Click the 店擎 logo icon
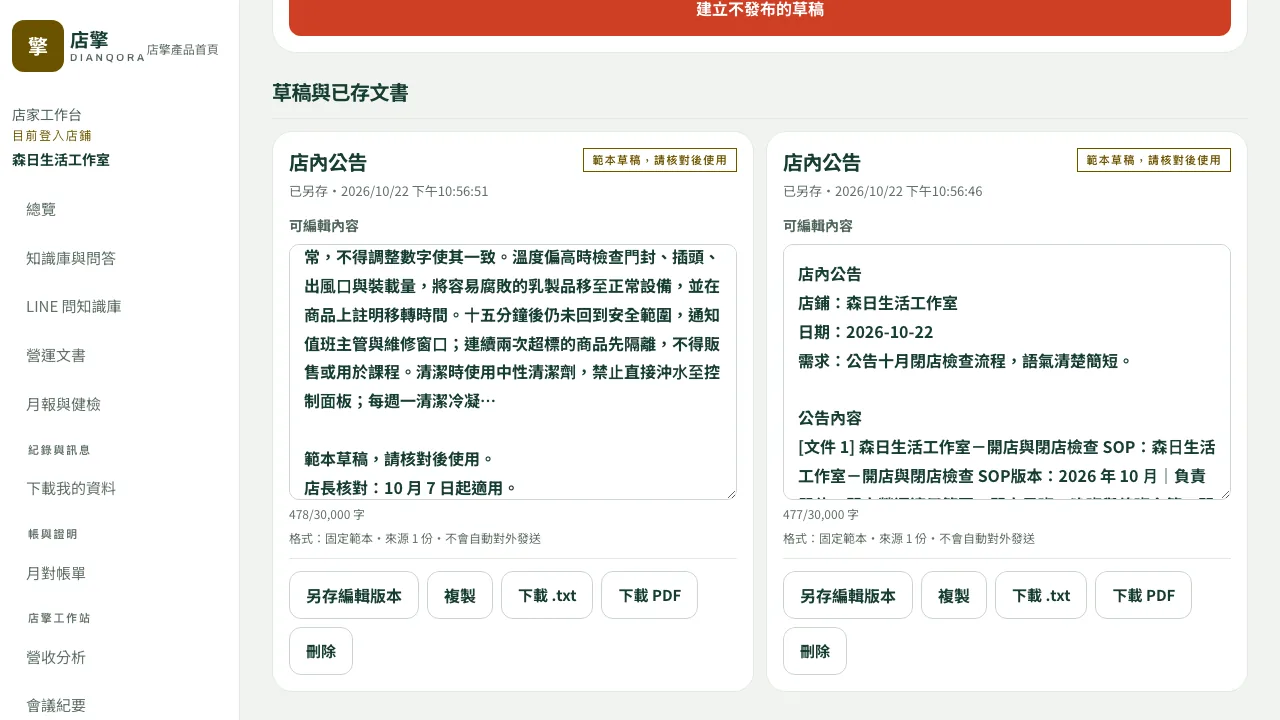This screenshot has height=720, width=1280. [38, 46]
